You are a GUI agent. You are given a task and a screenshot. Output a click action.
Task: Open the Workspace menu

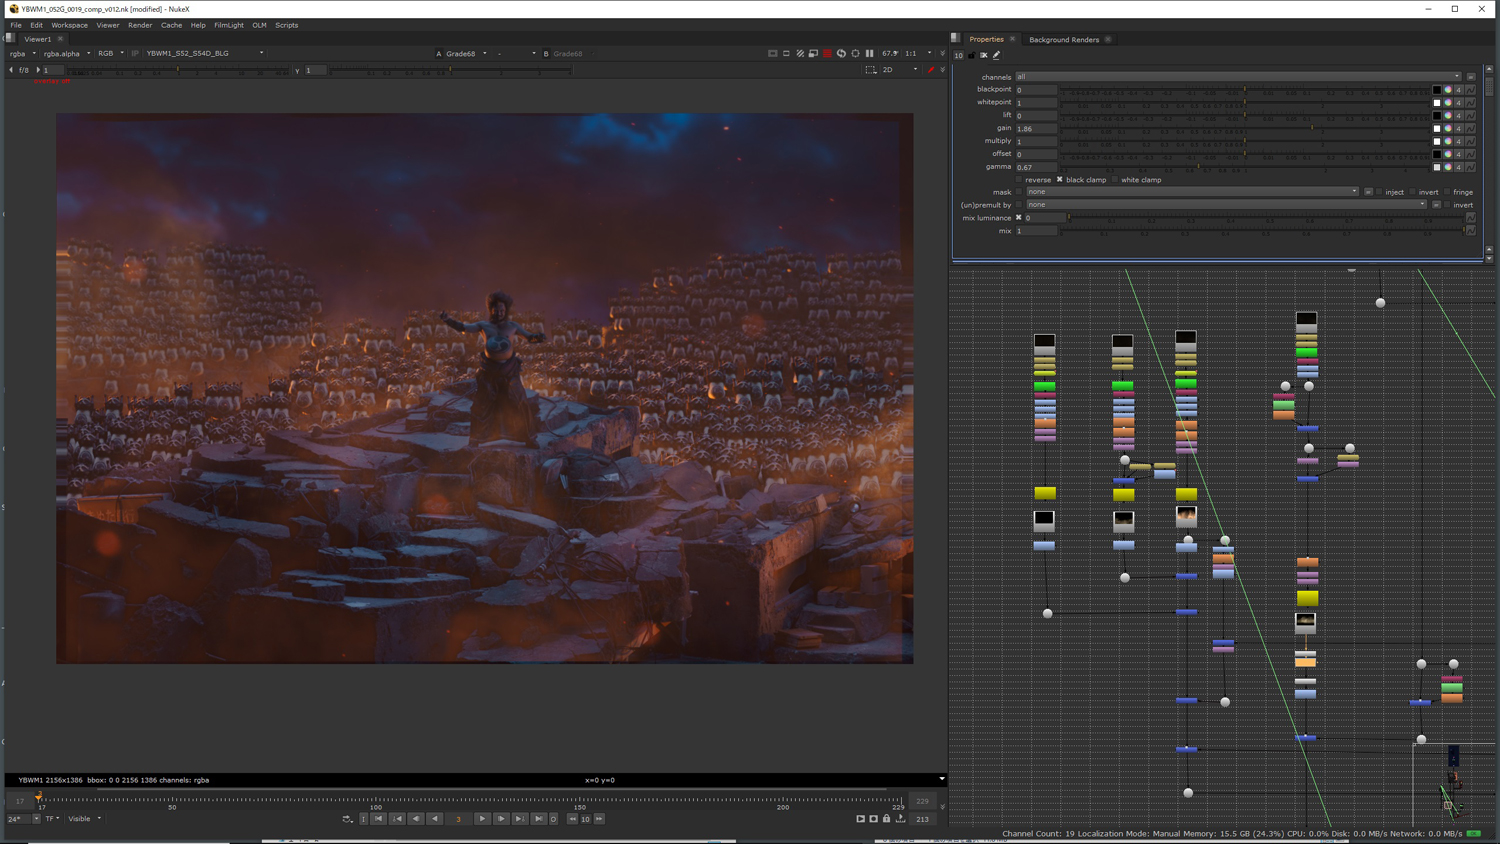pyautogui.click(x=69, y=25)
